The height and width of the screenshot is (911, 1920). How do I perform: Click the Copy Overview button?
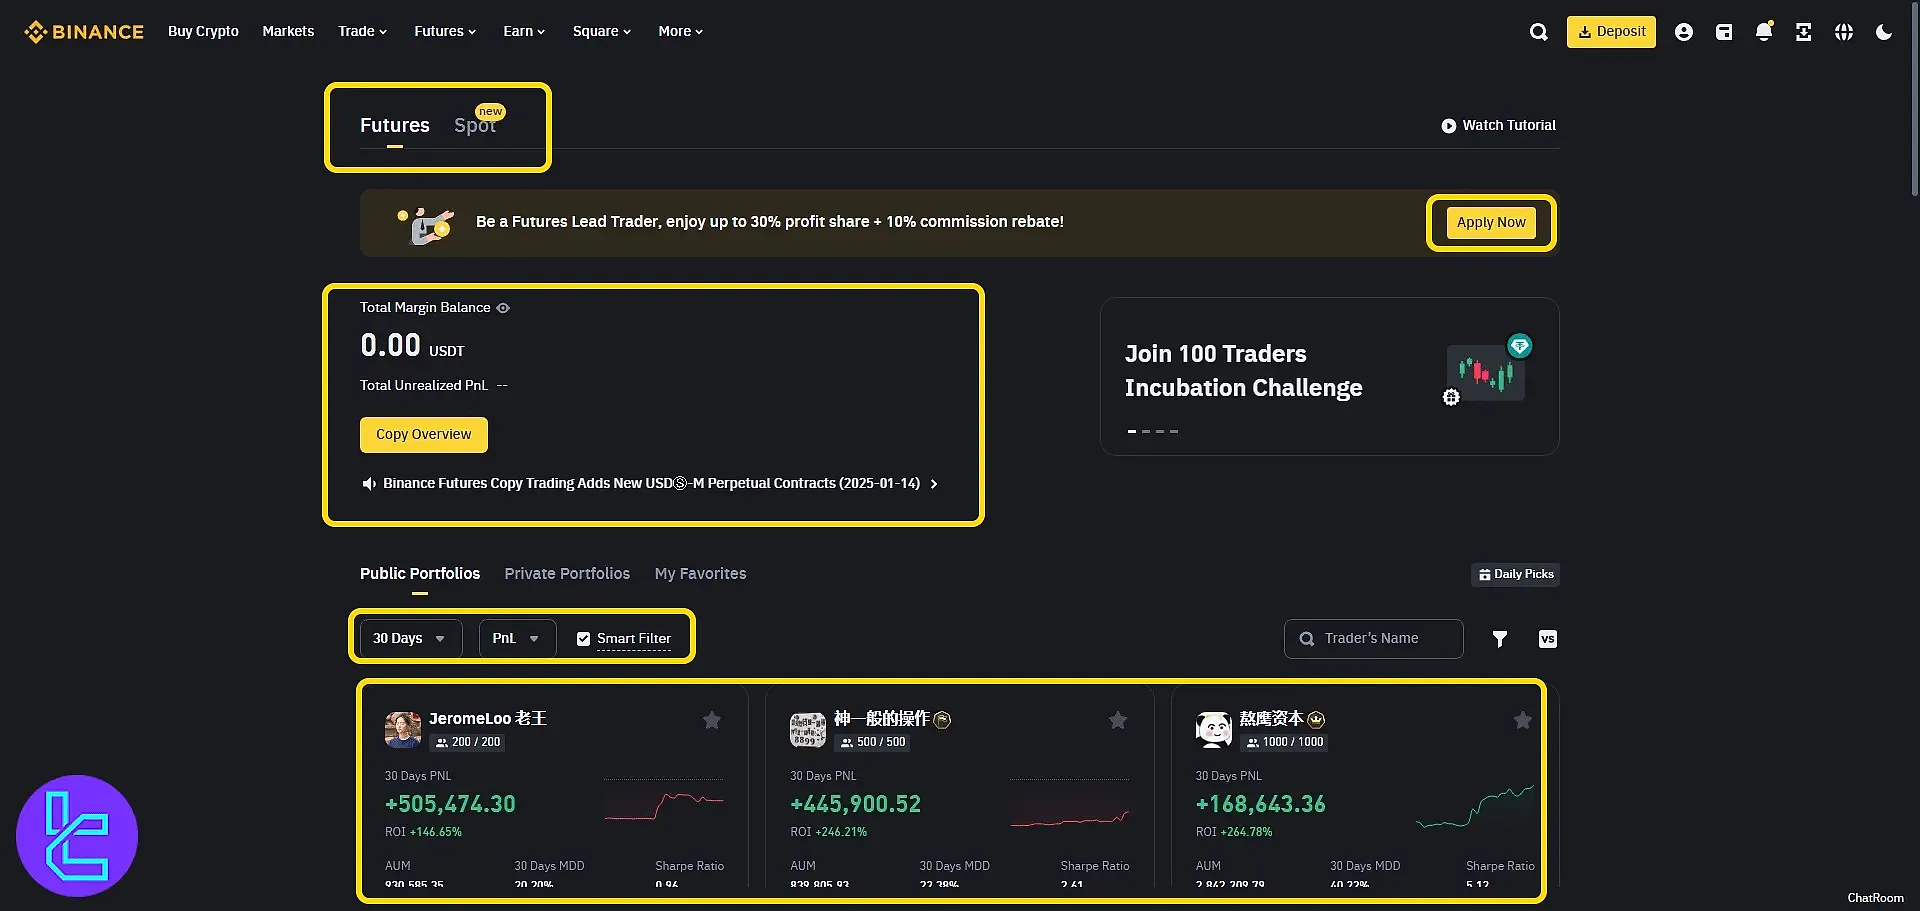(x=423, y=435)
